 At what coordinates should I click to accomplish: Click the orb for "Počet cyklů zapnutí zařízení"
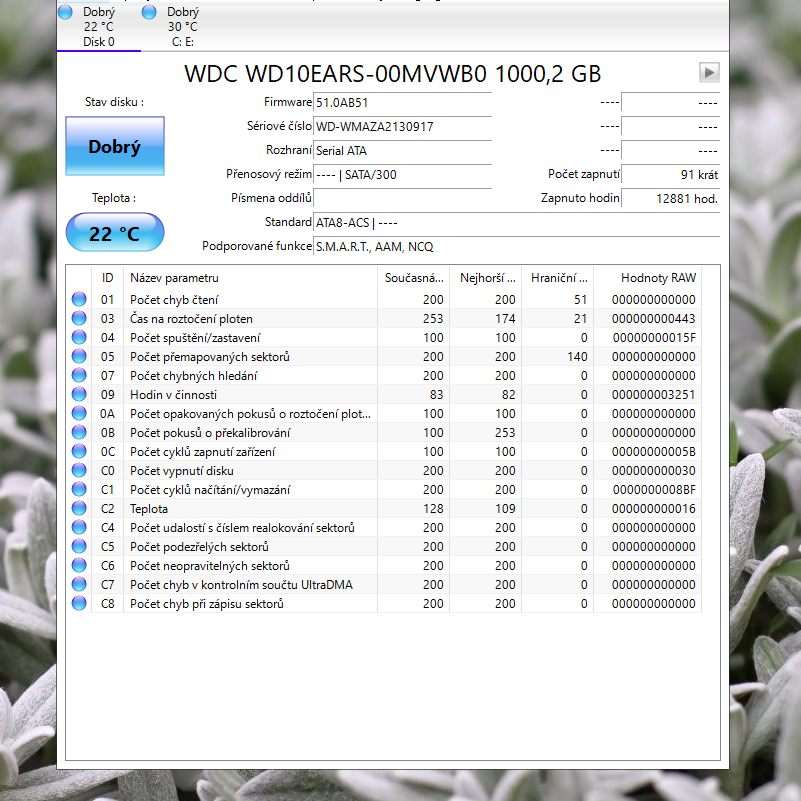click(x=78, y=451)
